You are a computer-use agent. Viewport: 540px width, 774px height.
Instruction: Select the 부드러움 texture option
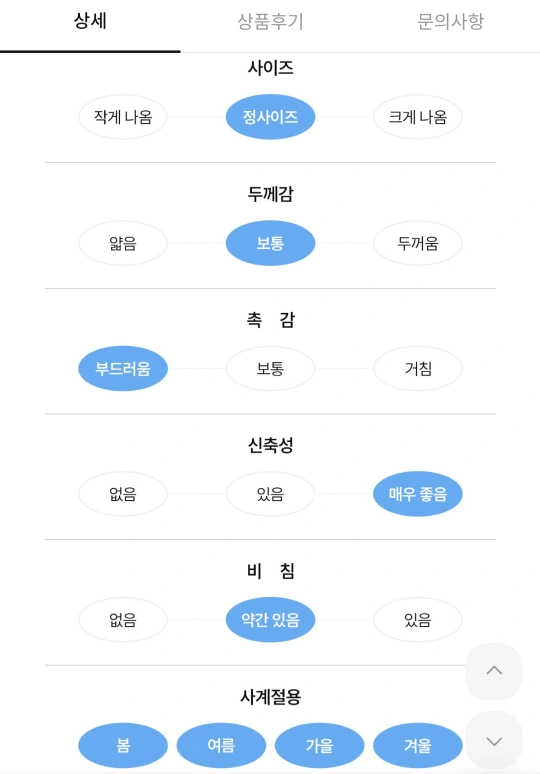tap(123, 368)
